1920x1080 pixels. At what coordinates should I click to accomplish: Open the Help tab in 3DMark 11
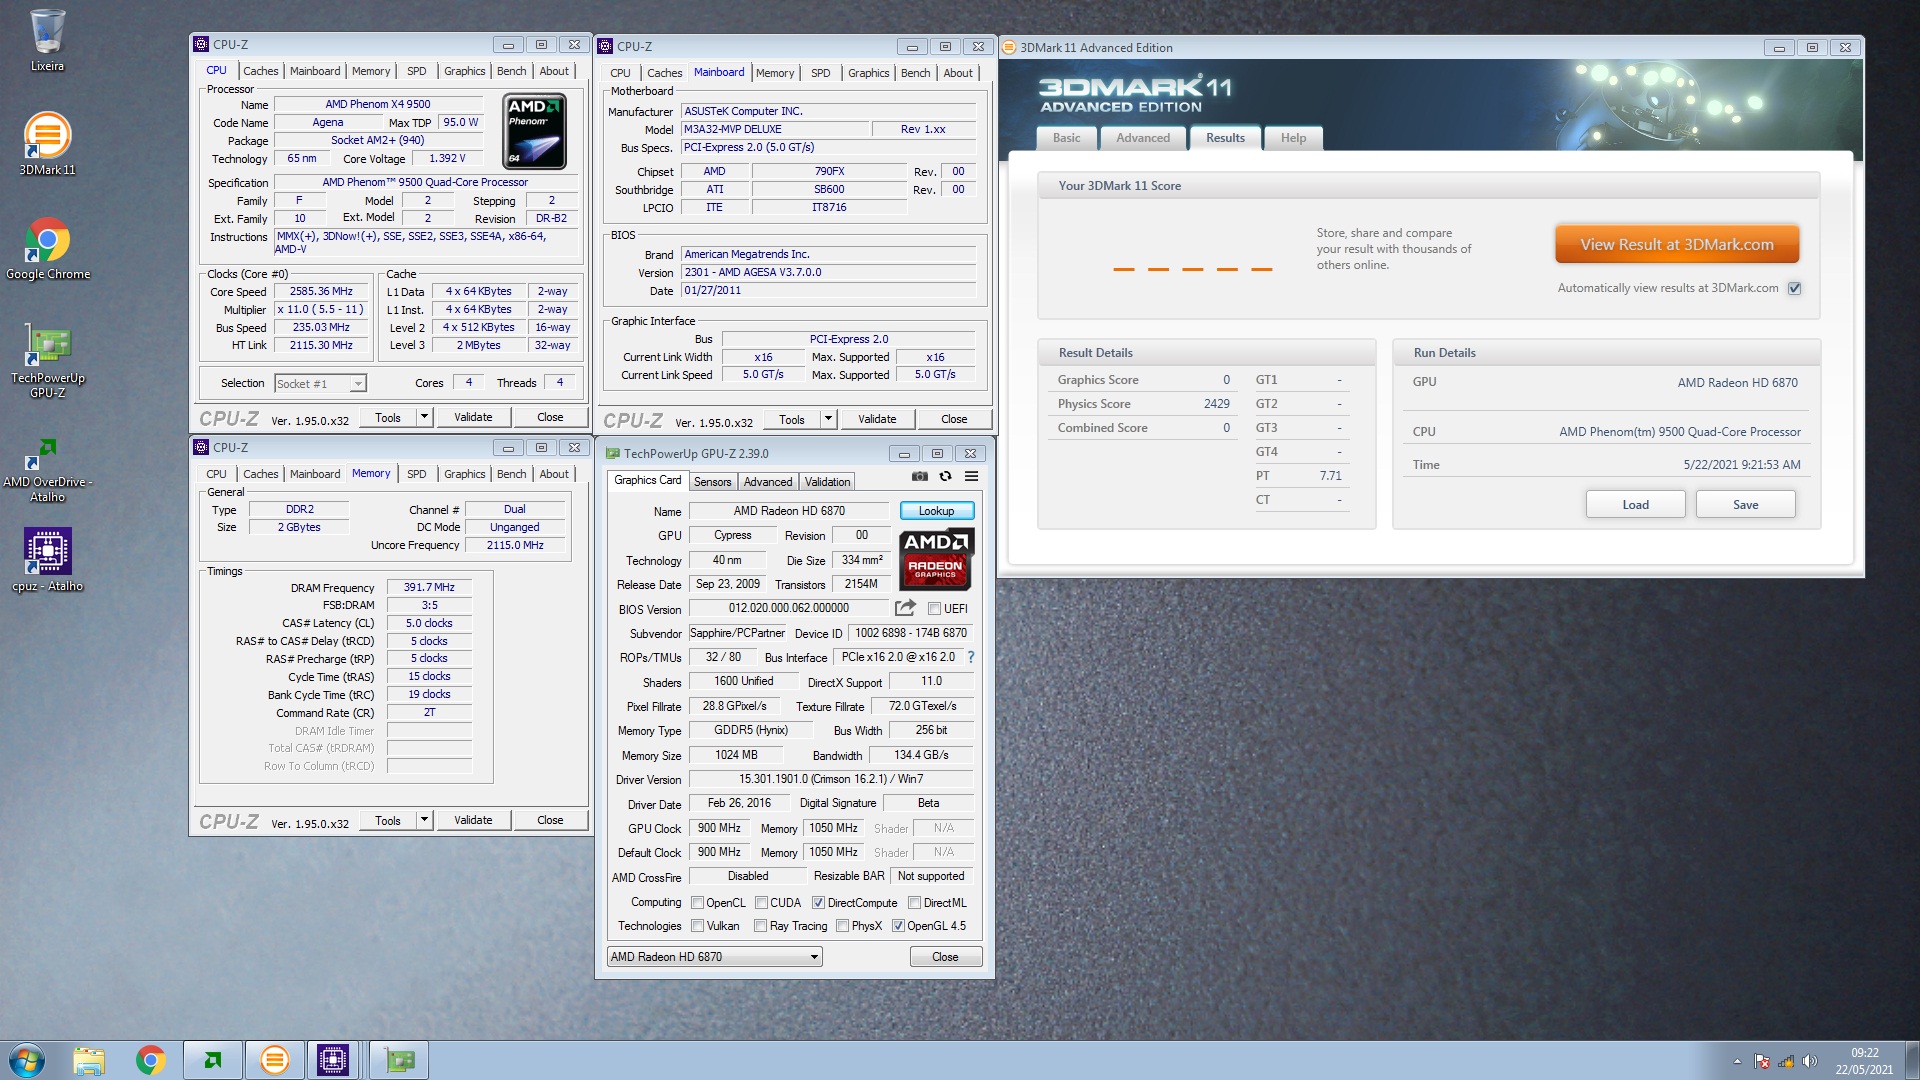tap(1293, 138)
